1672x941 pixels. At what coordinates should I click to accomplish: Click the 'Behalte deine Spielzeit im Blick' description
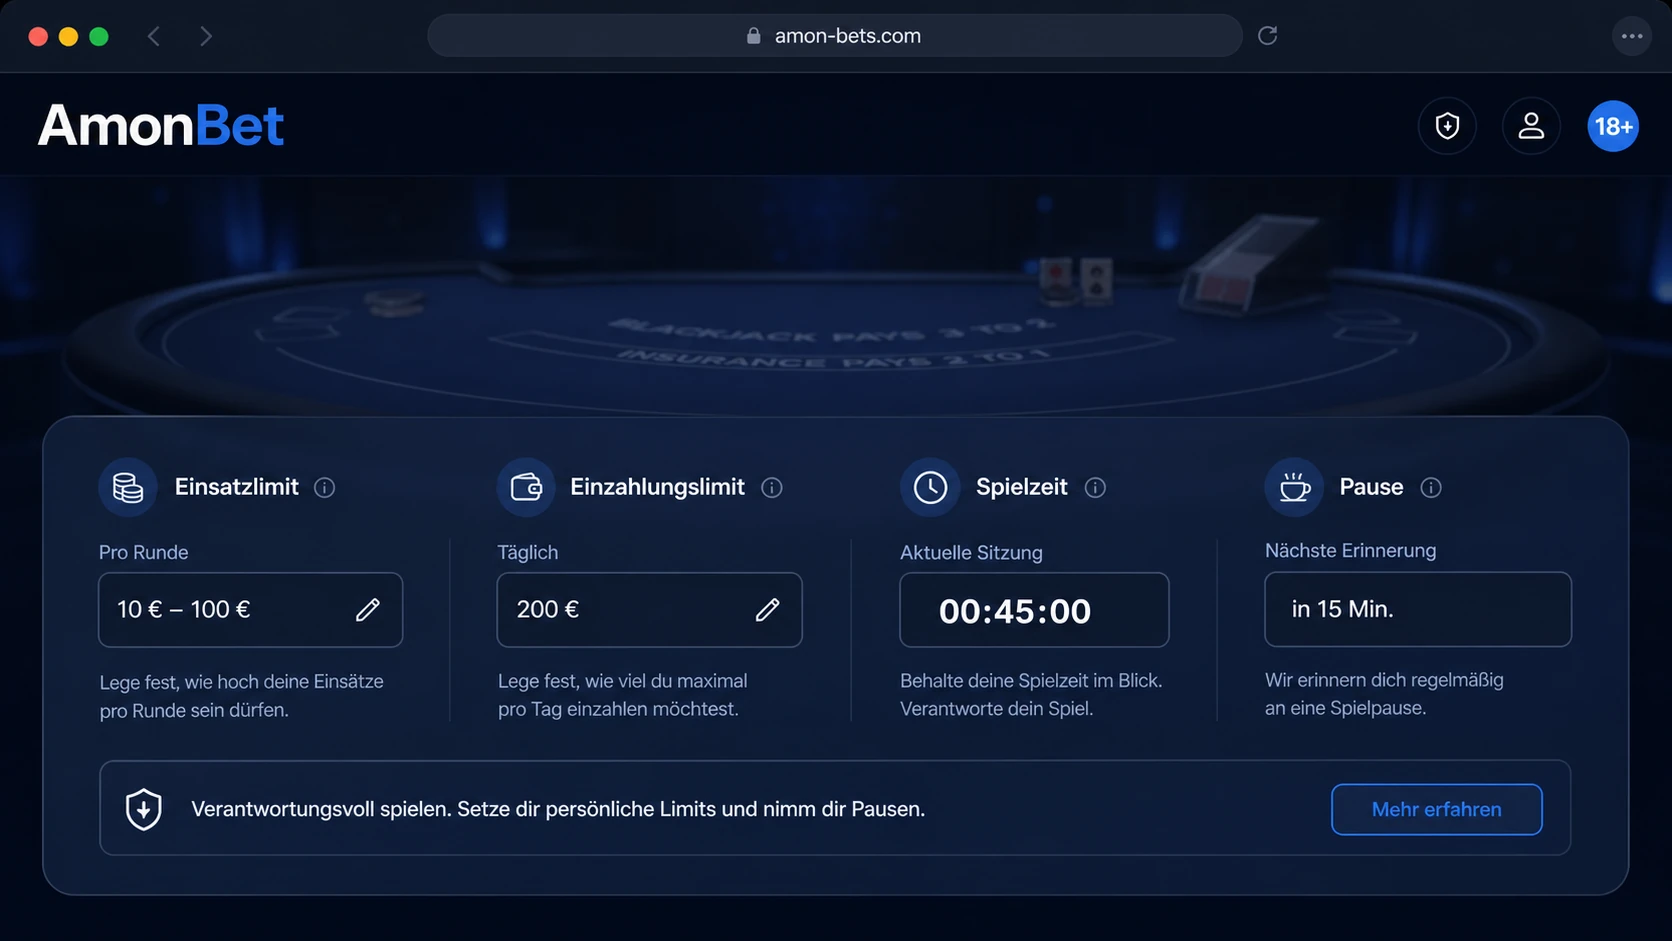(1031, 695)
